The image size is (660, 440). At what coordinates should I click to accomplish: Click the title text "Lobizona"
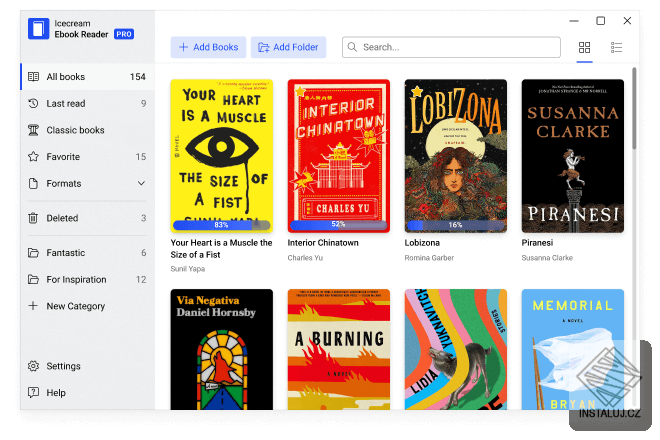tap(422, 243)
